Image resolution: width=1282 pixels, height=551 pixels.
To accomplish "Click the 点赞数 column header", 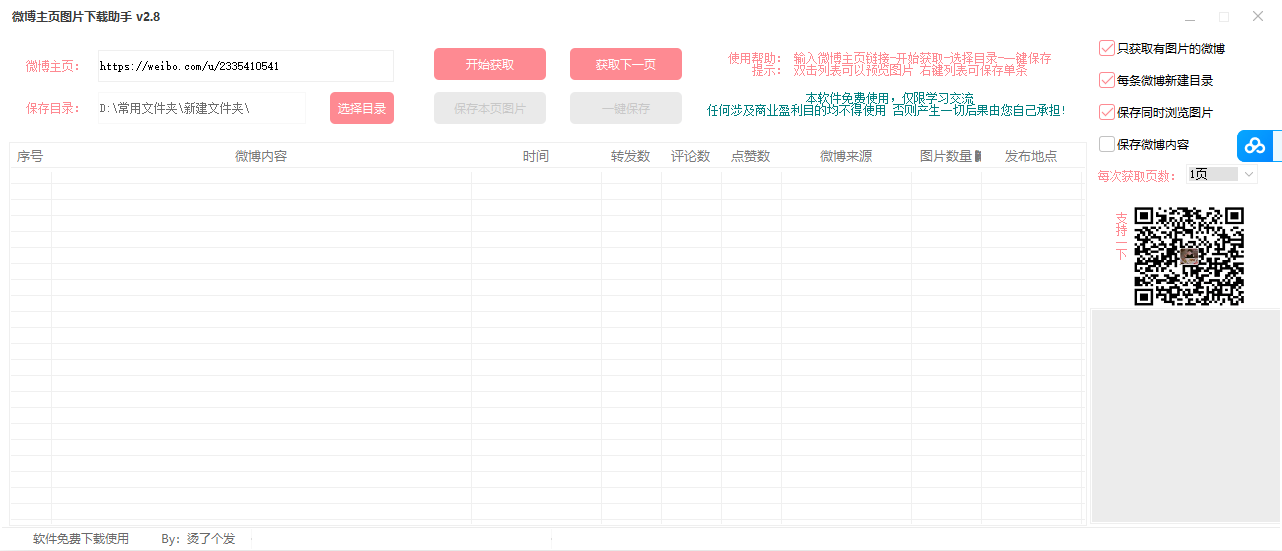I will [750, 156].
